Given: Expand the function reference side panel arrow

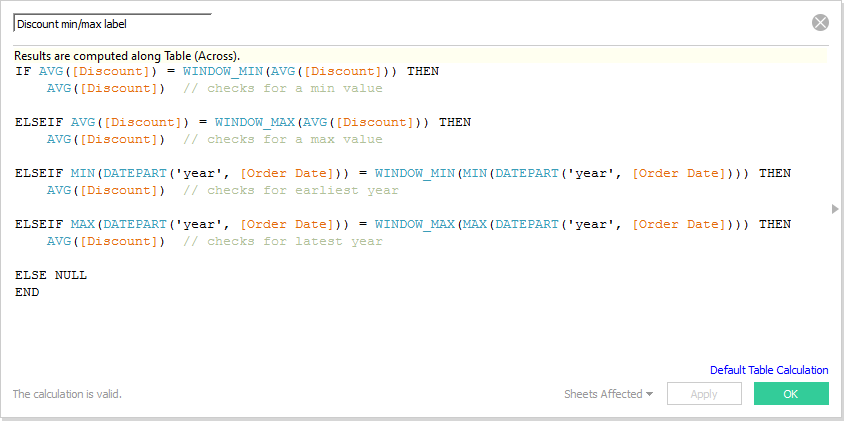Looking at the screenshot, I should (835, 208).
